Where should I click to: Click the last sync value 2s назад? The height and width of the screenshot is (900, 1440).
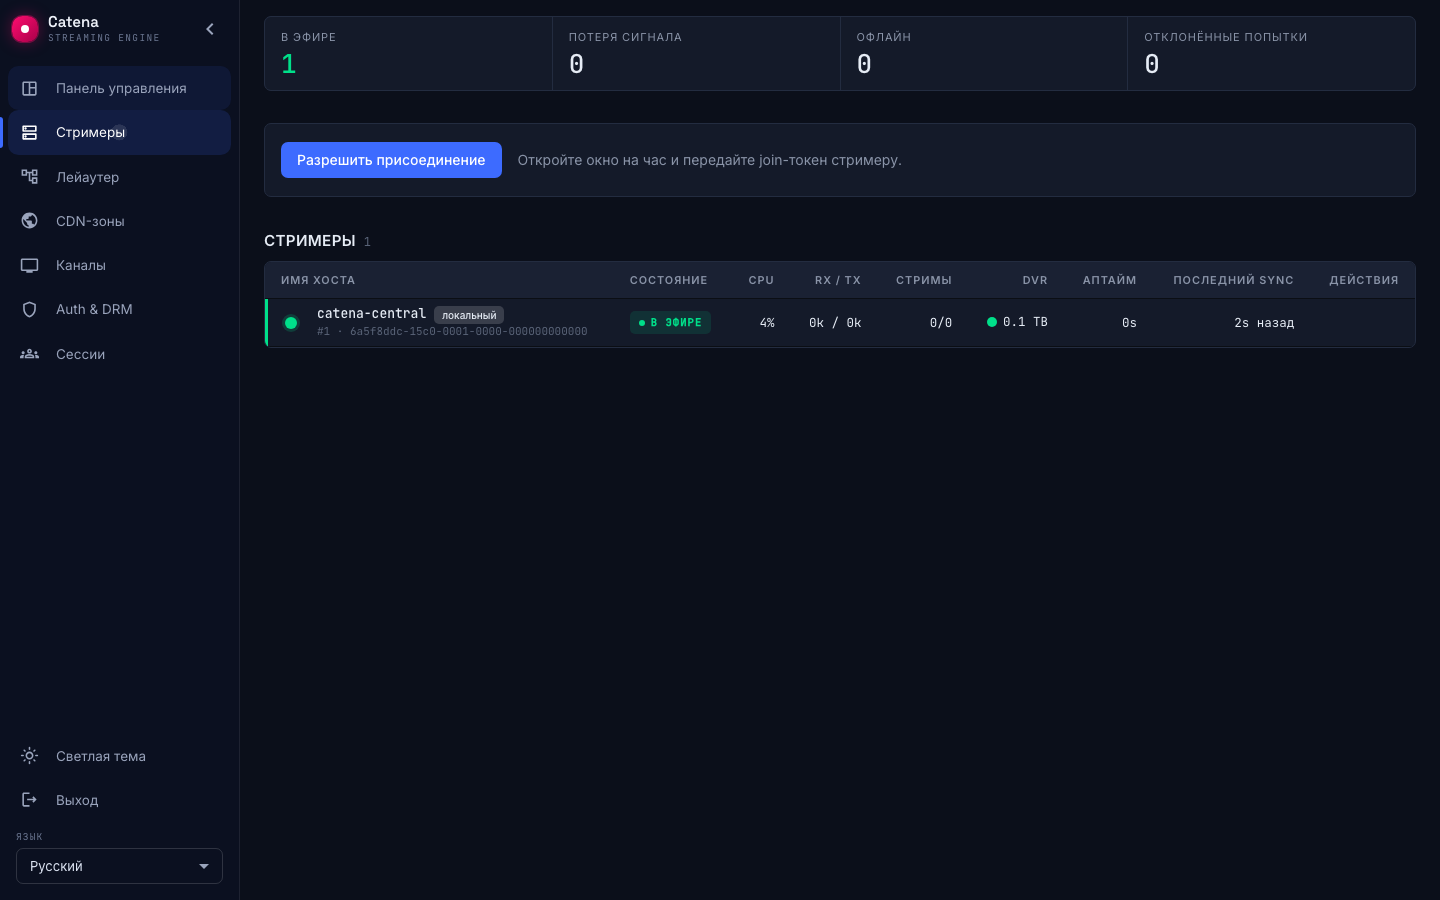[1264, 323]
